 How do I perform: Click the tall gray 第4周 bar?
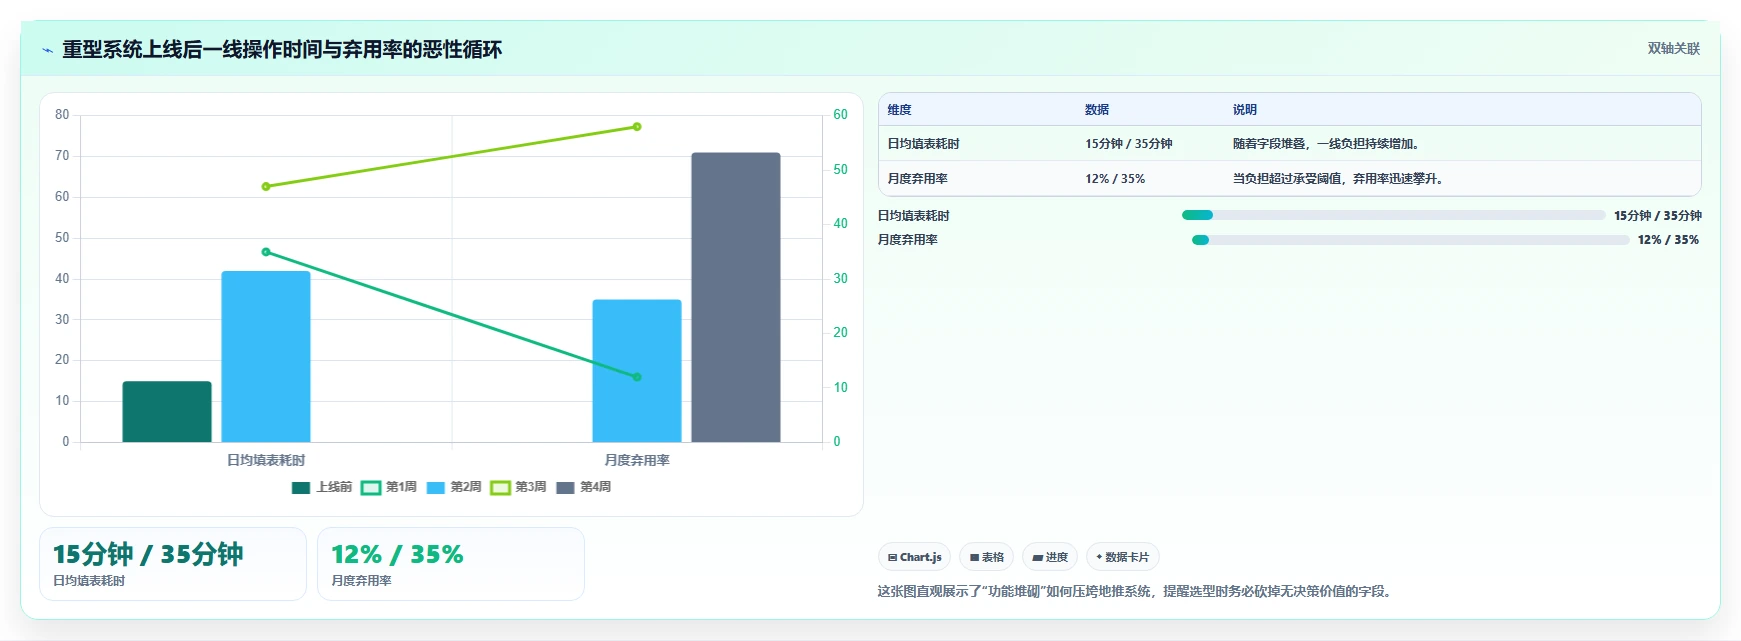point(736,297)
